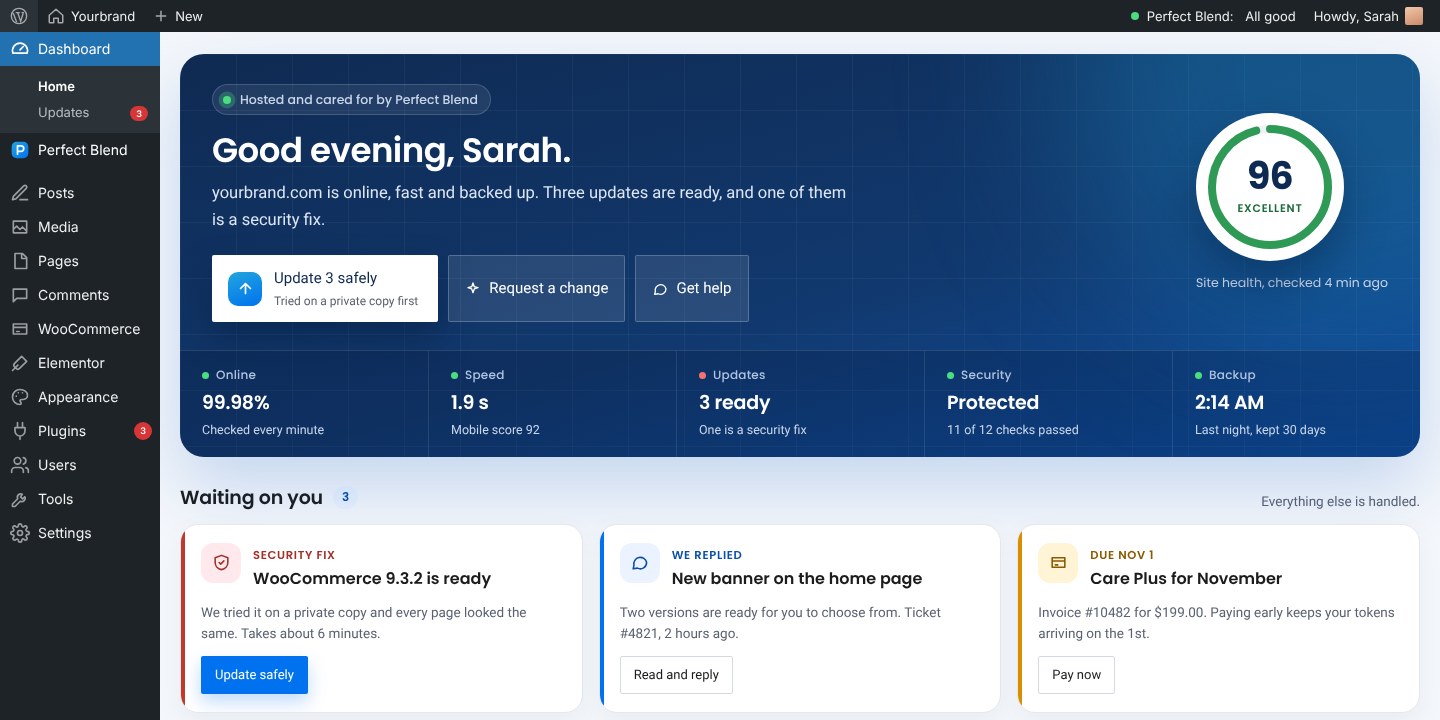Open Media library icon in sidebar

(19, 227)
